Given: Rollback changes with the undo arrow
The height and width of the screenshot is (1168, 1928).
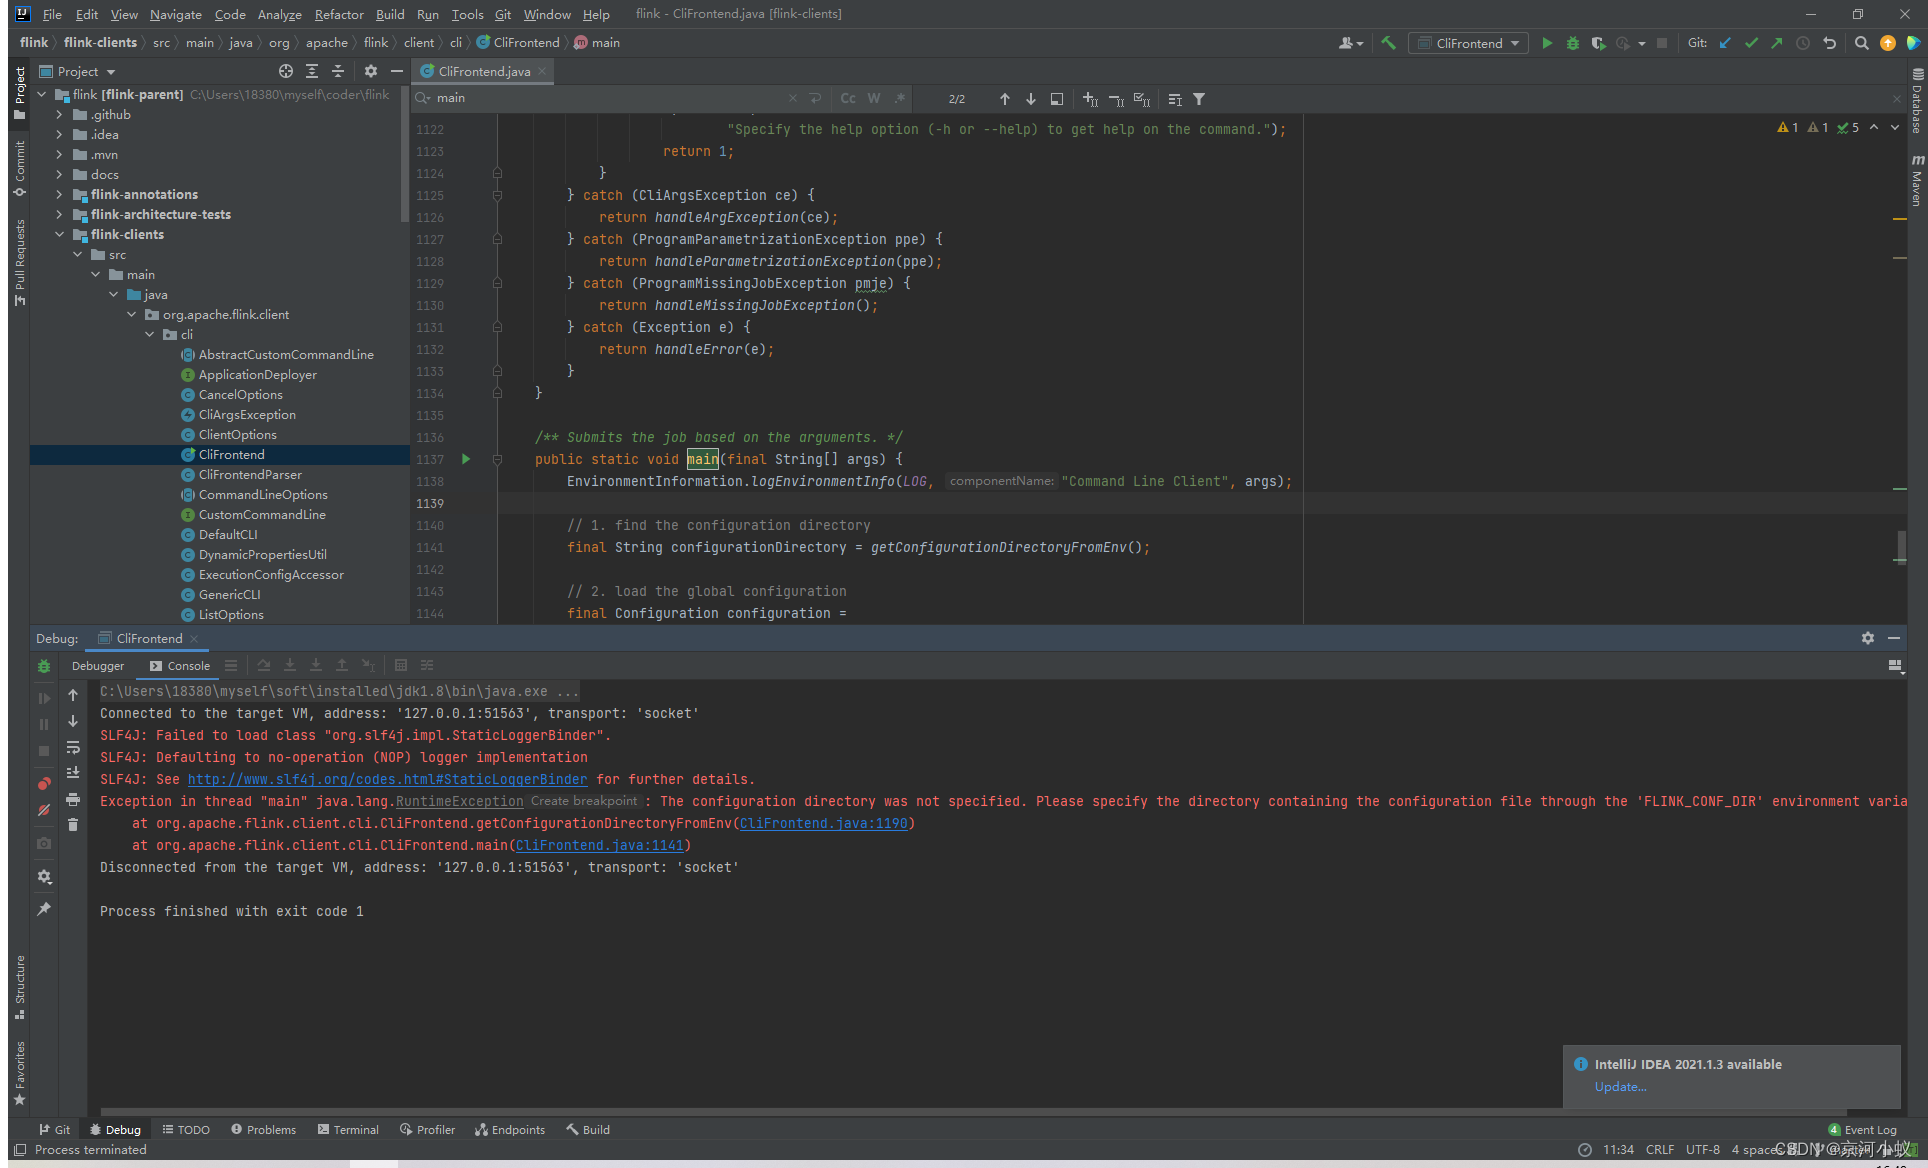Looking at the screenshot, I should [x=1829, y=43].
